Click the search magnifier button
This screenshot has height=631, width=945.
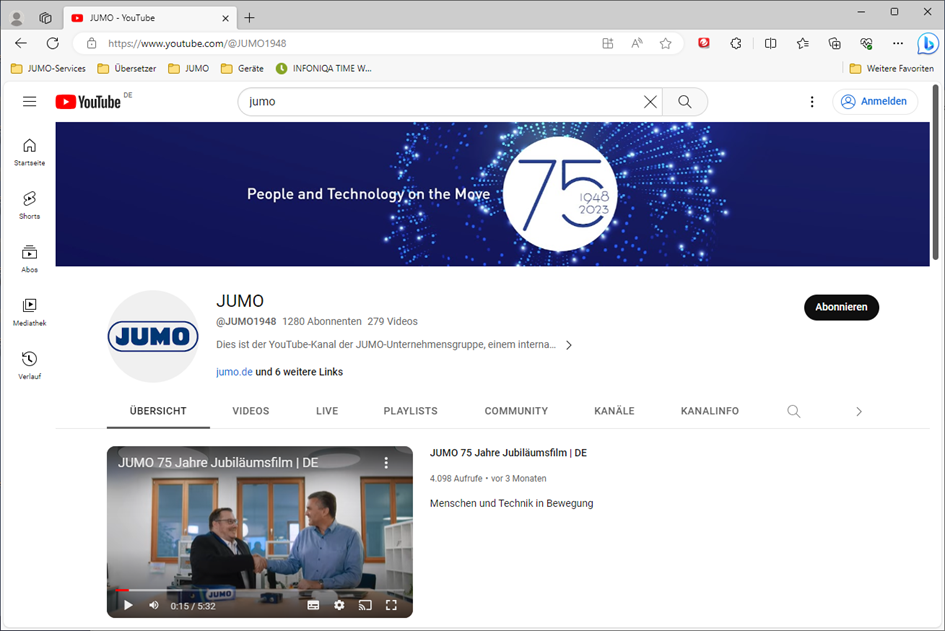click(x=685, y=102)
